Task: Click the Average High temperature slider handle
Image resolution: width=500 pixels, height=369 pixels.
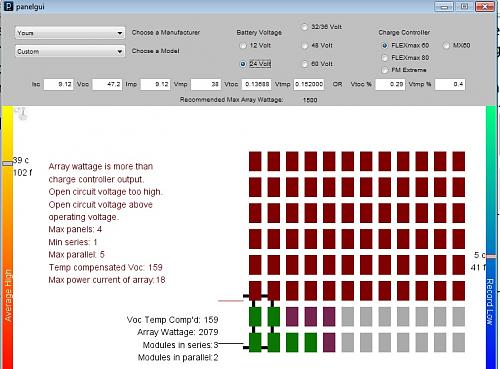Action: (x=7, y=163)
